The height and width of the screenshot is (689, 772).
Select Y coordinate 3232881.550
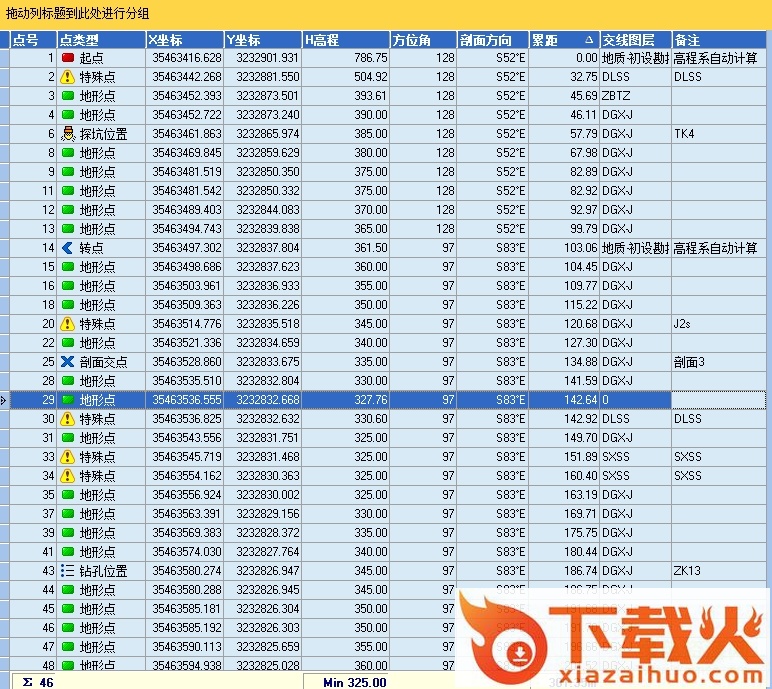263,77
